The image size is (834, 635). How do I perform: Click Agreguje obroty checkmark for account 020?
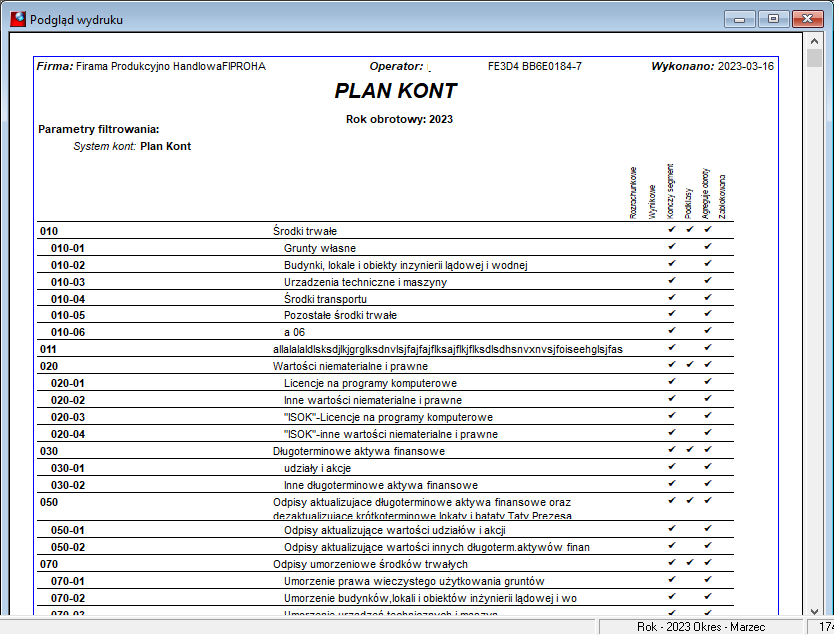[707, 364]
